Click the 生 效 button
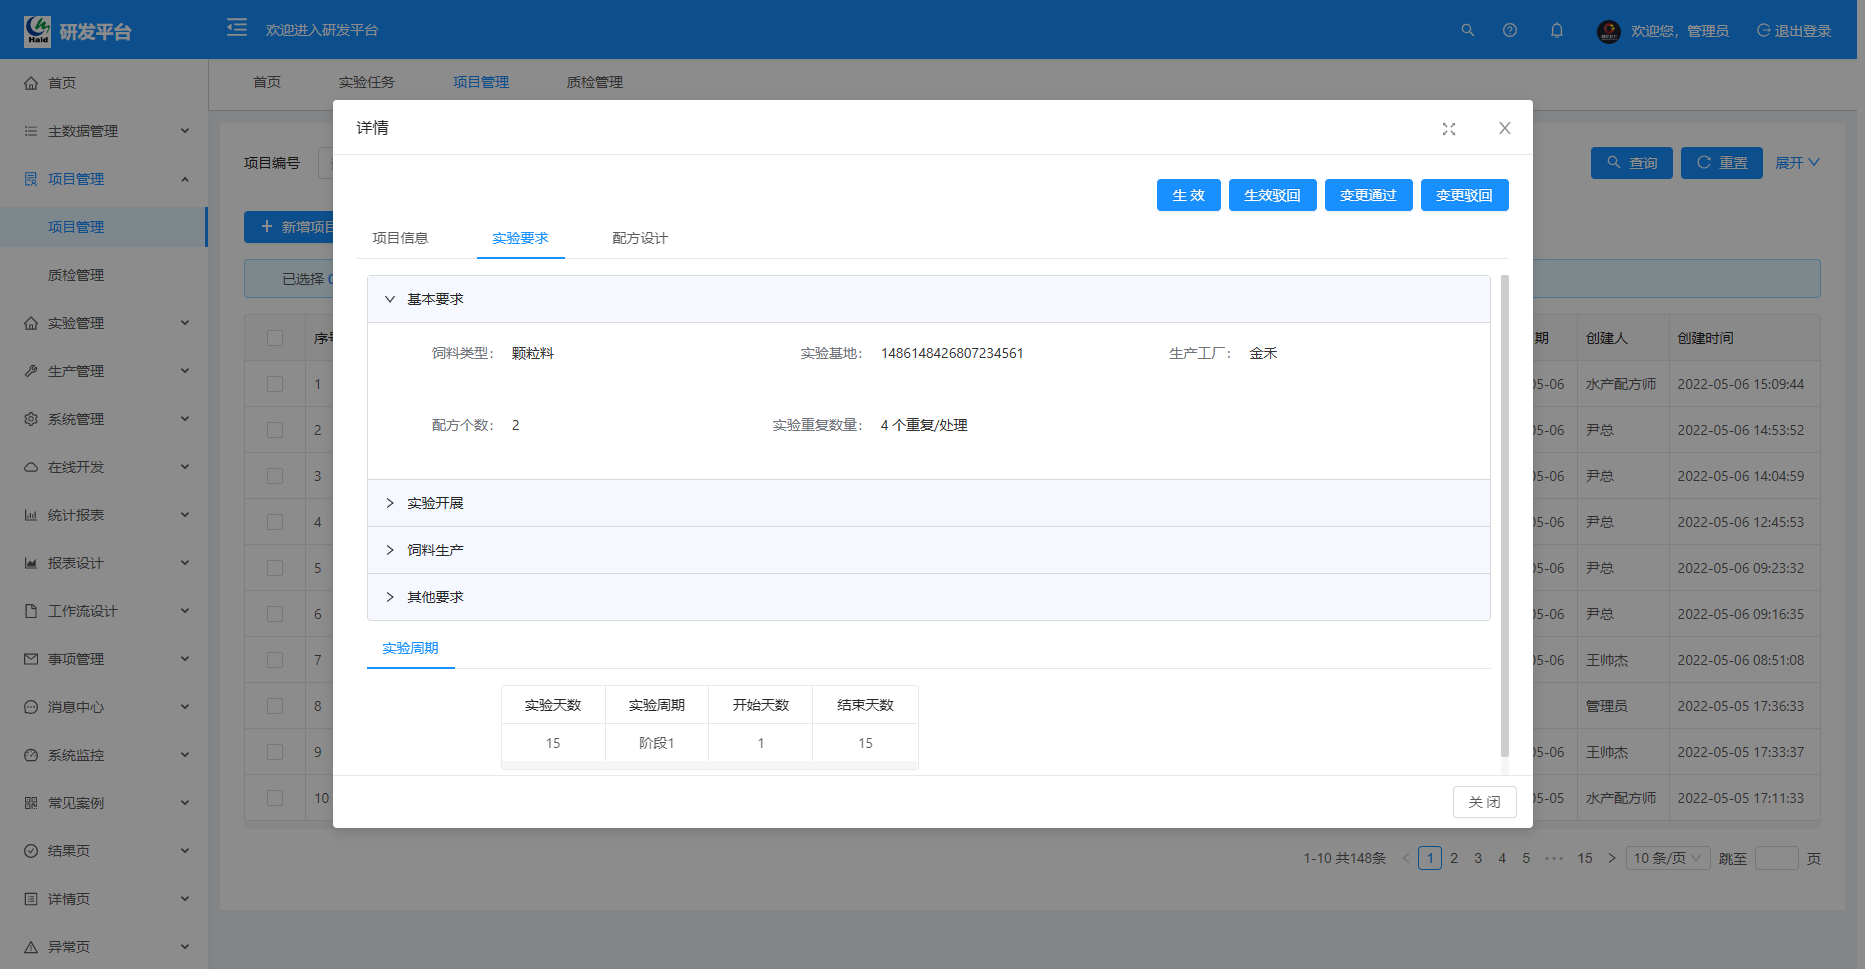Viewport: 1865px width, 969px height. (1188, 195)
